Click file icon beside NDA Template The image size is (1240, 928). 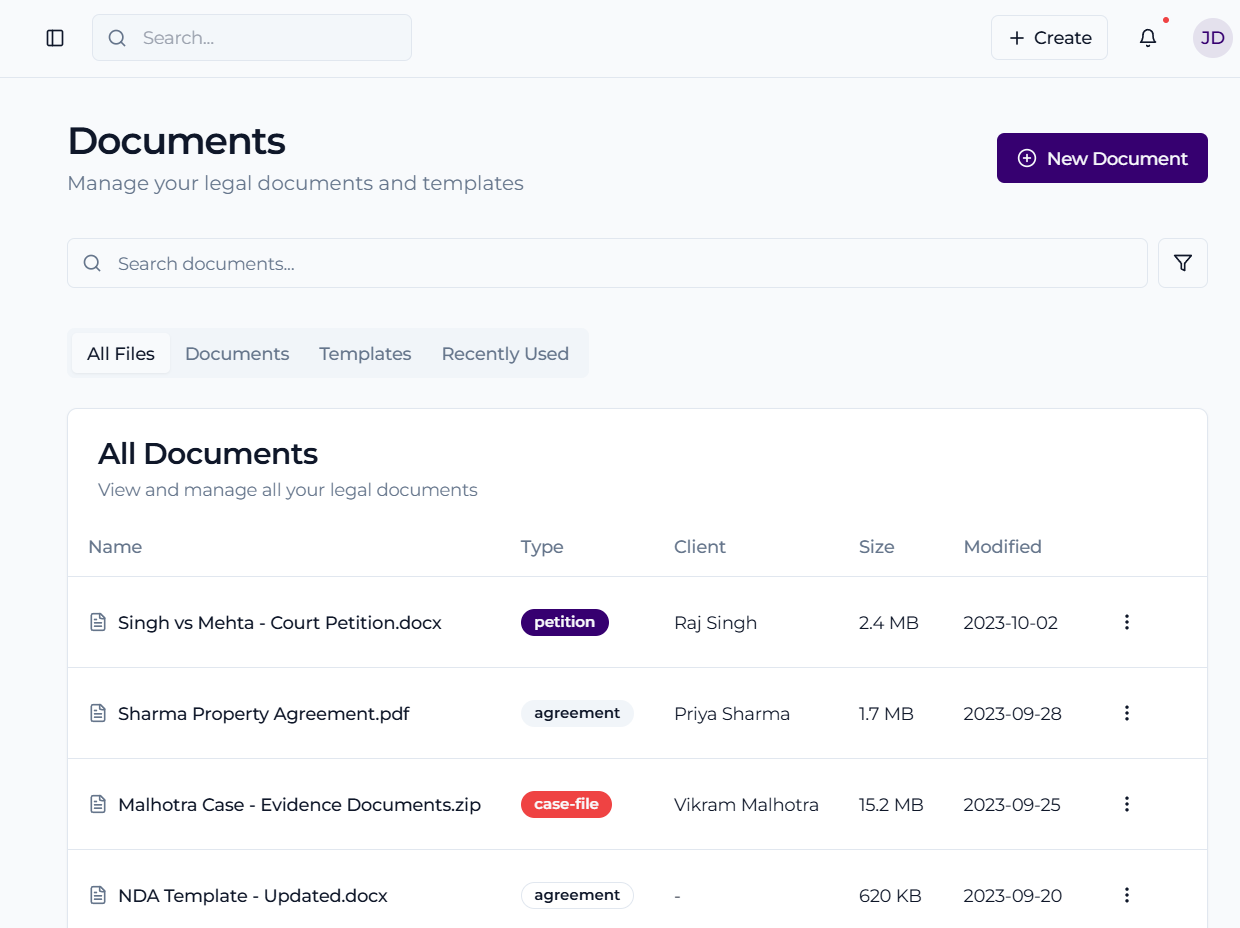(98, 896)
